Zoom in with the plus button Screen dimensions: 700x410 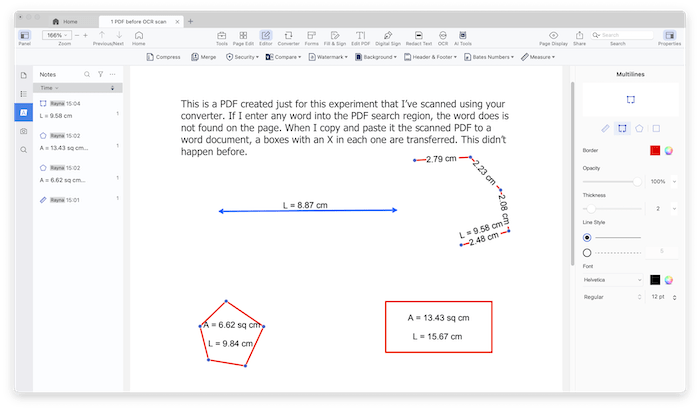point(85,35)
